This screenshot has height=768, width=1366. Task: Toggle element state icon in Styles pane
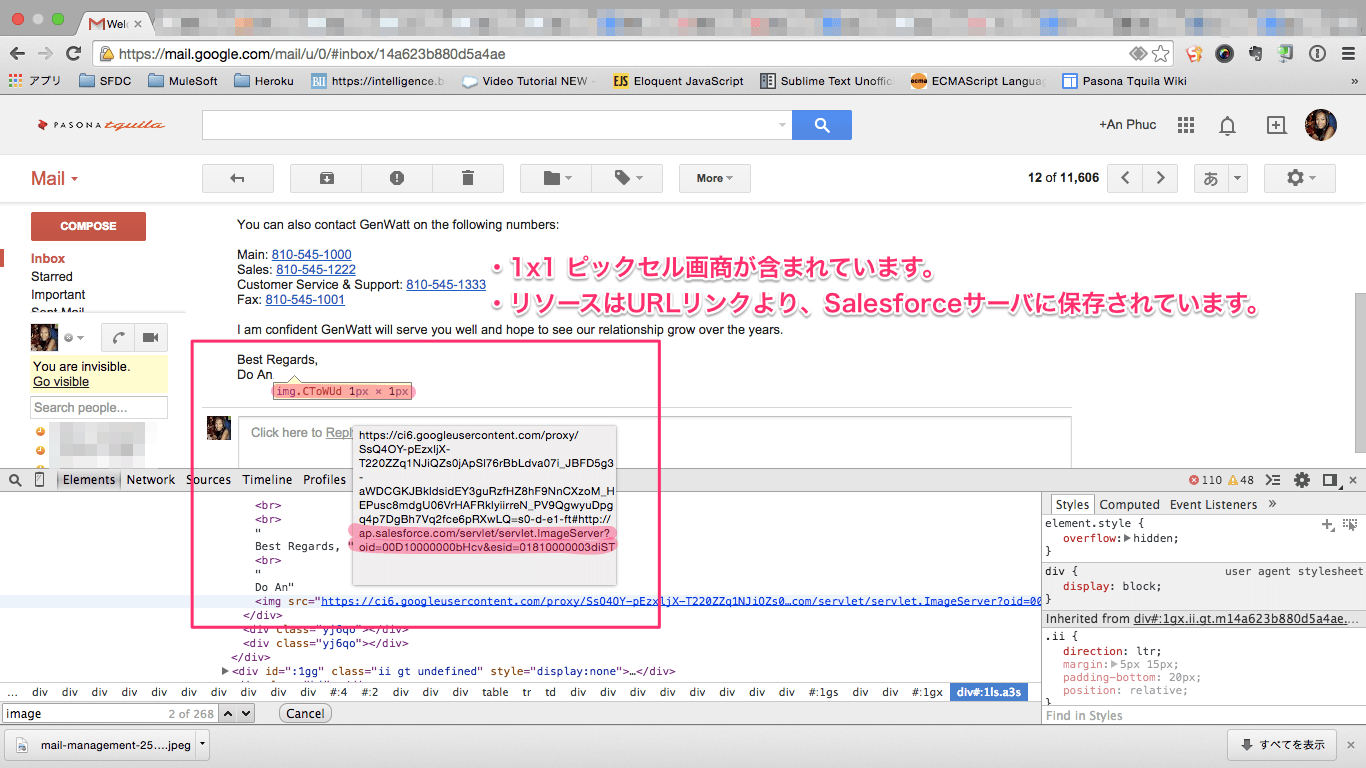(x=1350, y=524)
